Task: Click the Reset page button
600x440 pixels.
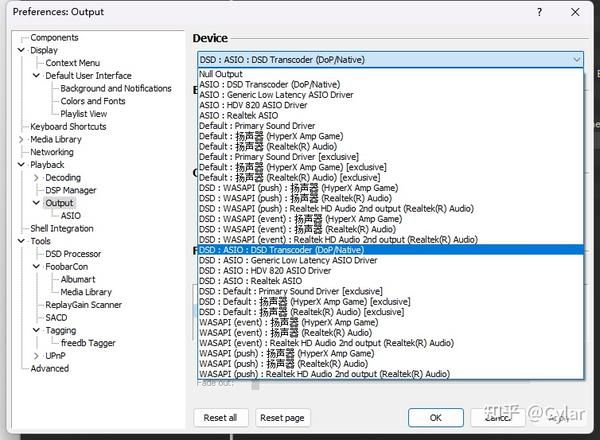Action: [x=282, y=418]
